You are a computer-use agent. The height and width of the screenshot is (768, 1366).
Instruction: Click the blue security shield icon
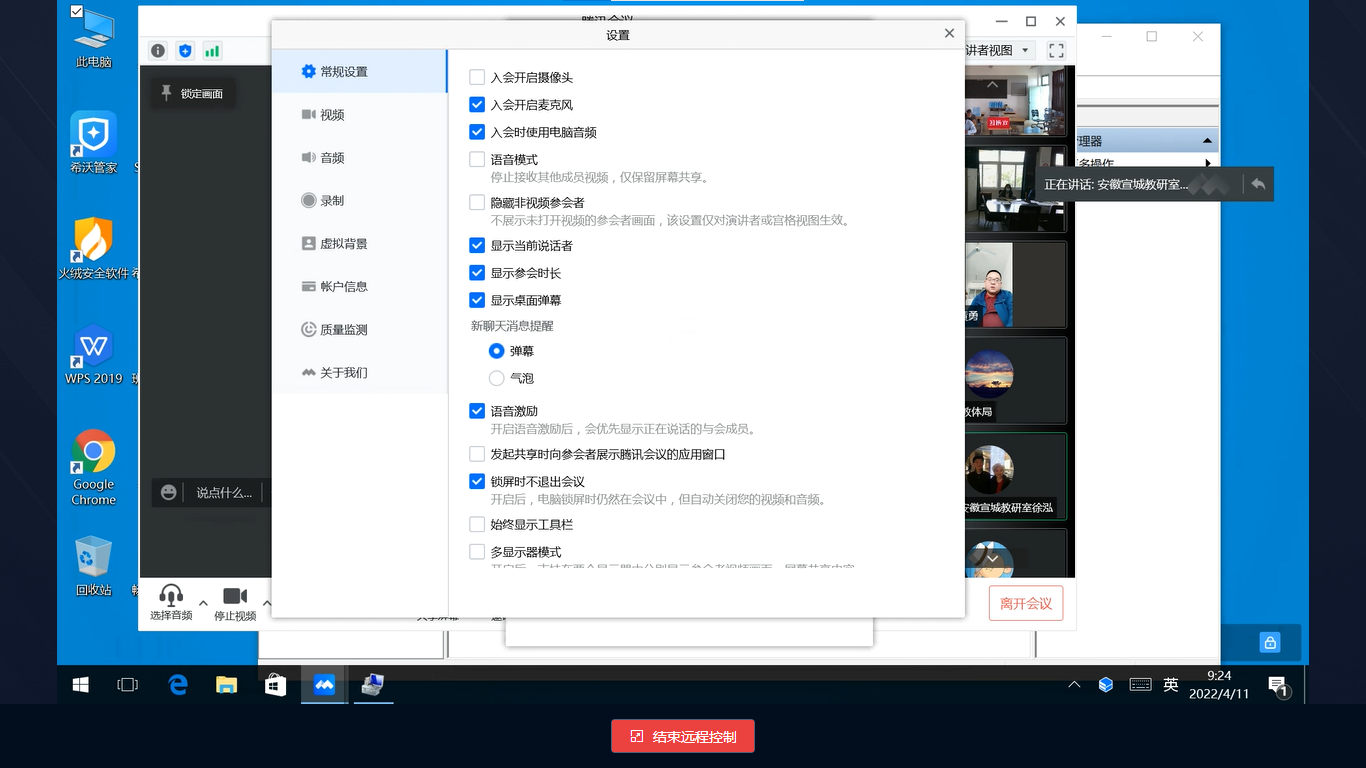[185, 50]
